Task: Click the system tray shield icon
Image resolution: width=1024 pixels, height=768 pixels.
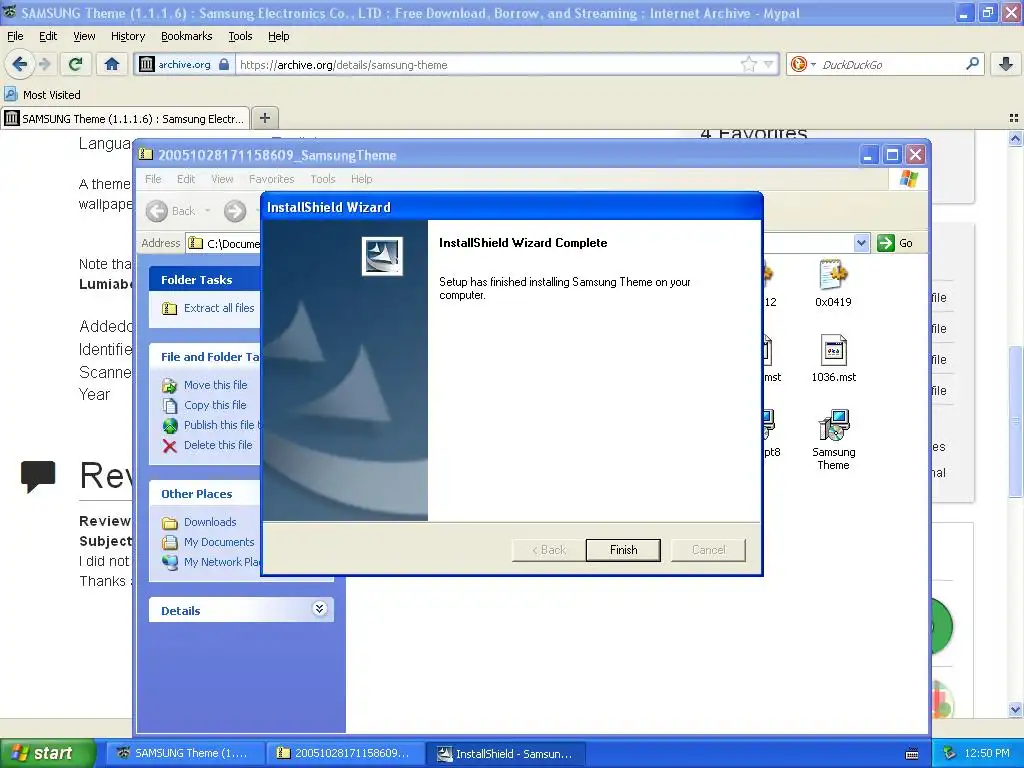Action: tap(950, 753)
